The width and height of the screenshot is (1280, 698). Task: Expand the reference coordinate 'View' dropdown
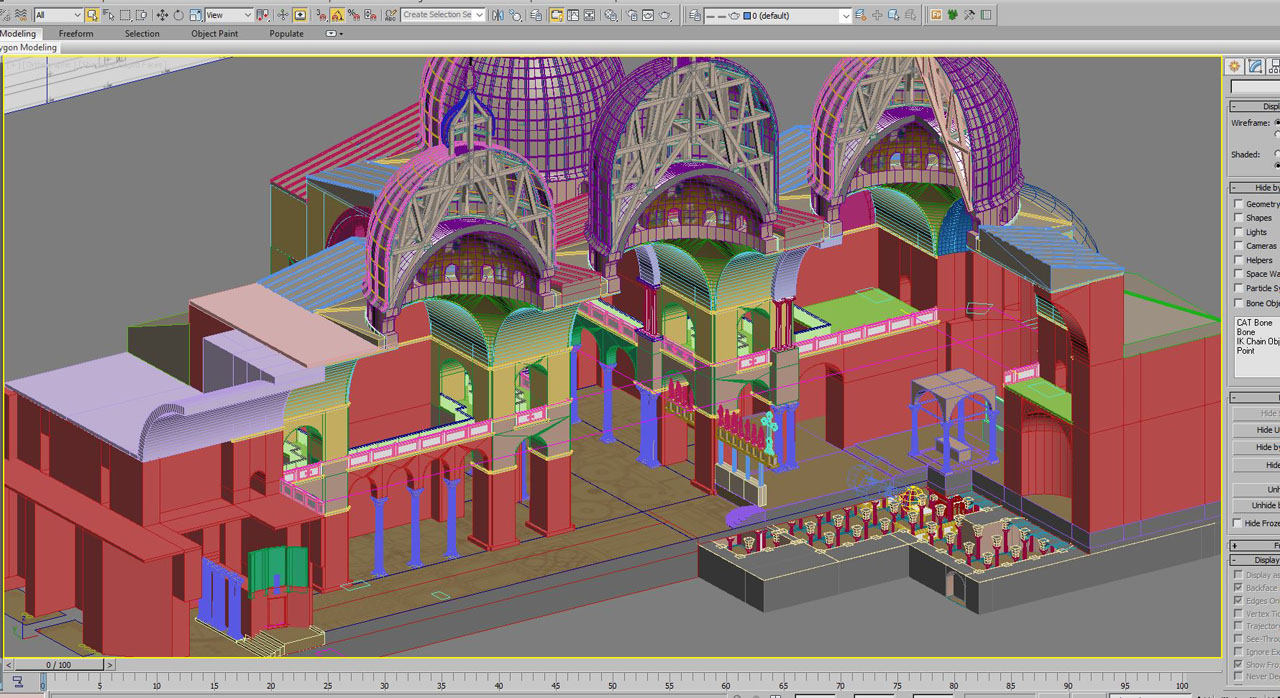[229, 15]
